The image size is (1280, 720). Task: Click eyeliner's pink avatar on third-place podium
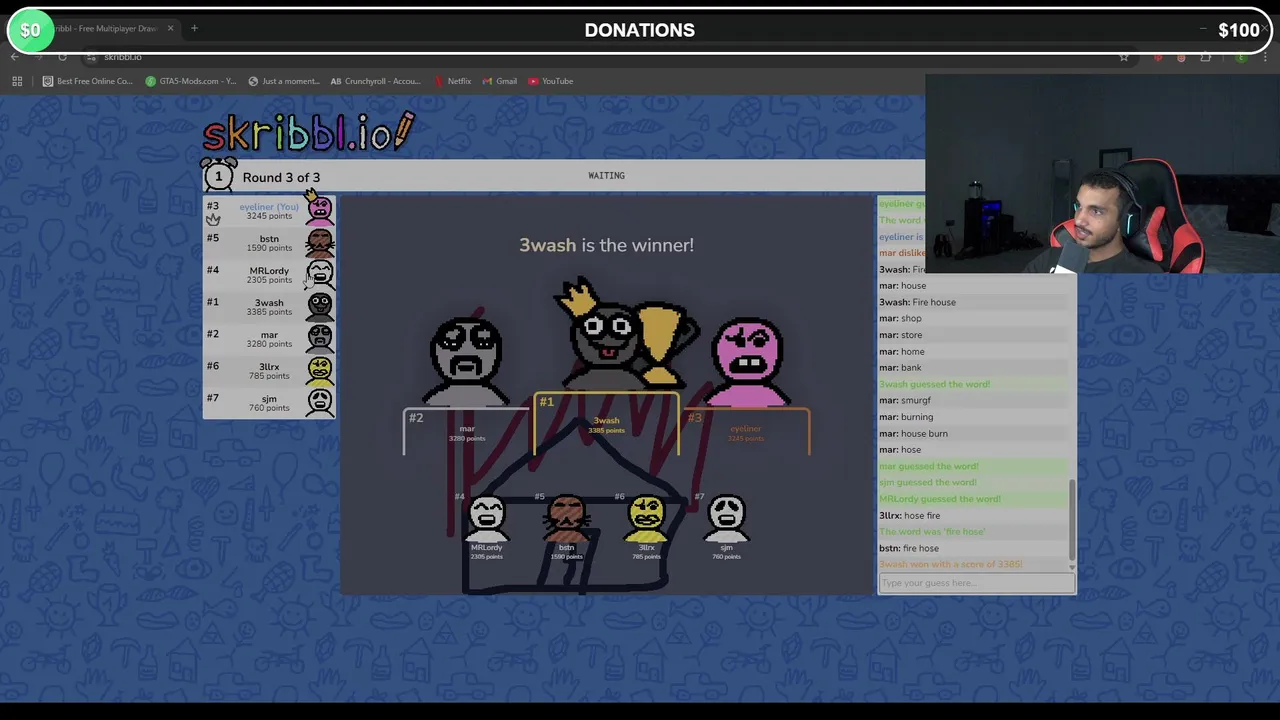pos(748,362)
